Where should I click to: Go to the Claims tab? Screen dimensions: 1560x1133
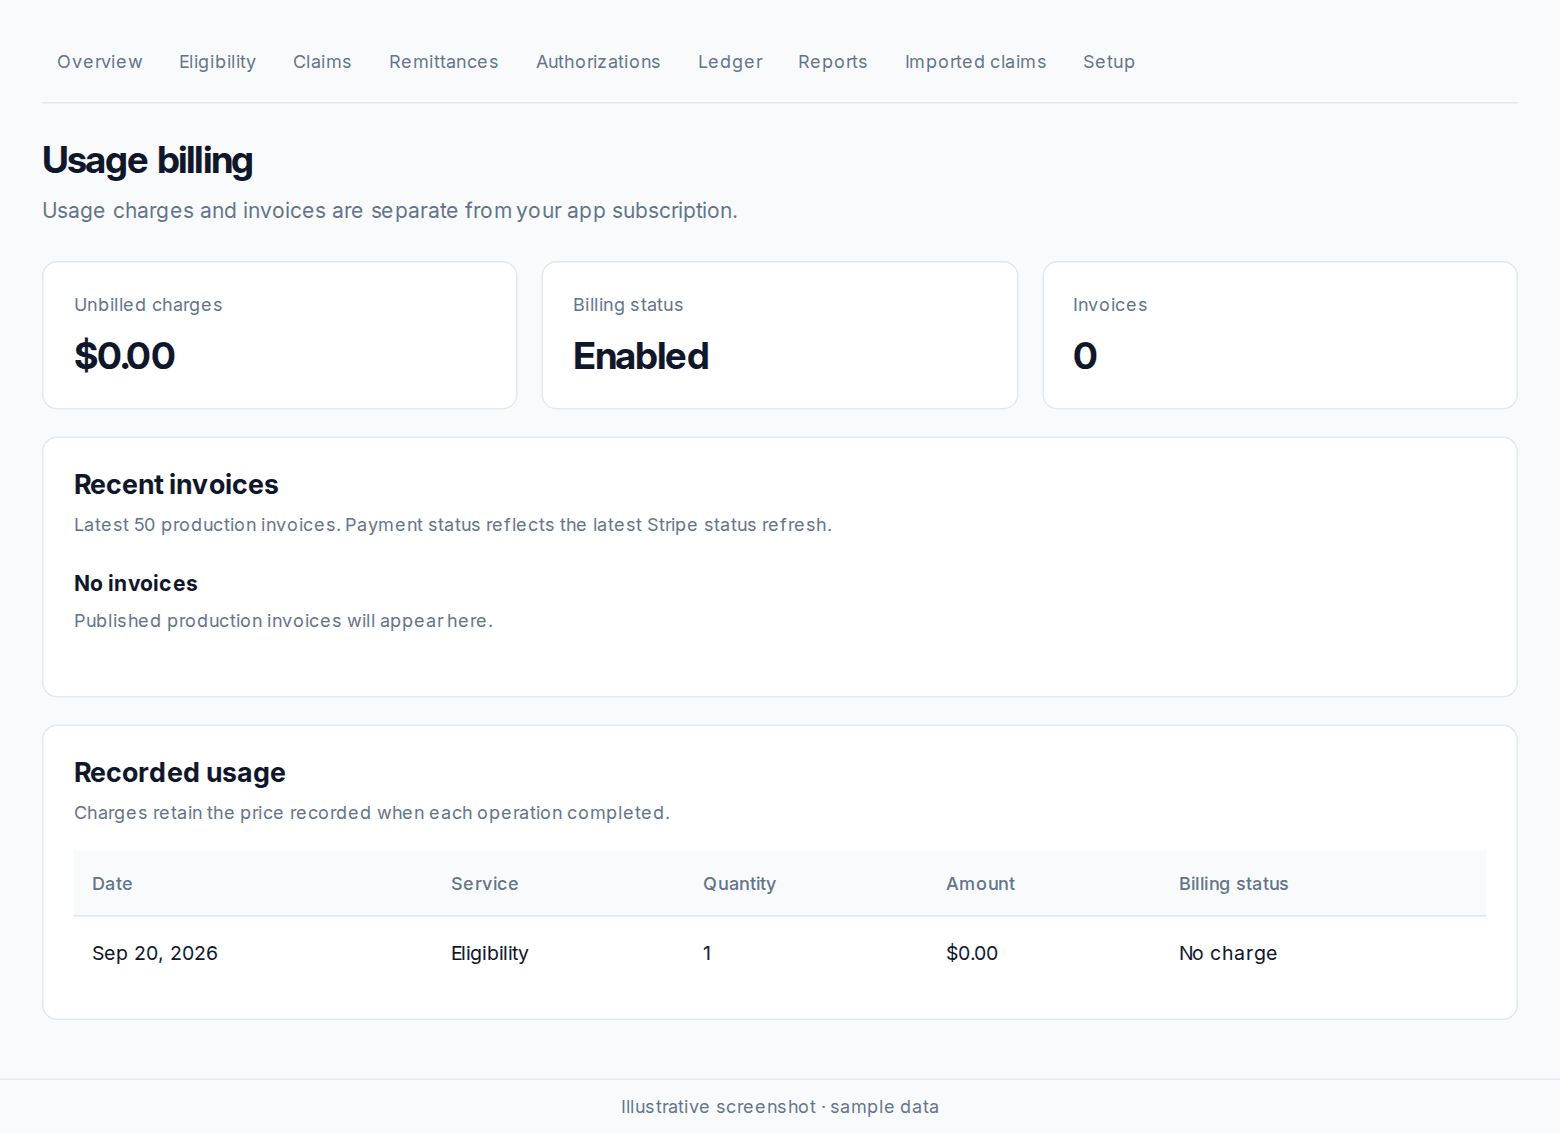coord(322,62)
